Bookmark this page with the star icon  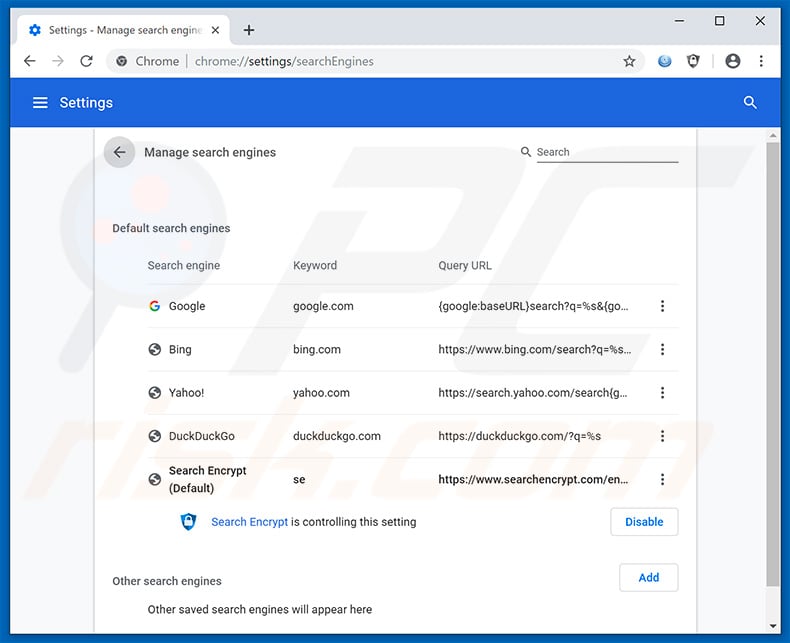pyautogui.click(x=629, y=61)
